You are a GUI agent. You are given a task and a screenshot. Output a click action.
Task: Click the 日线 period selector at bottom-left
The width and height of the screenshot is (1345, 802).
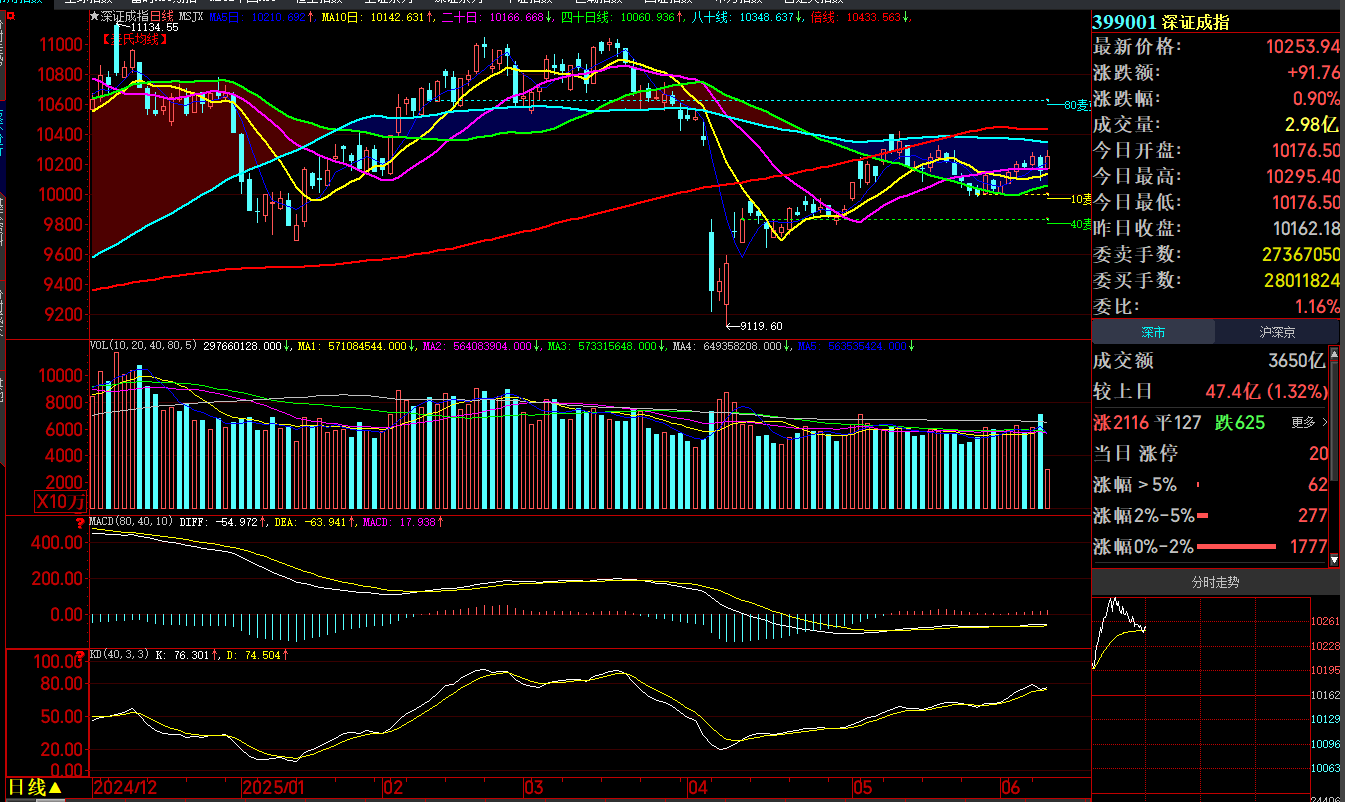tap(35, 788)
